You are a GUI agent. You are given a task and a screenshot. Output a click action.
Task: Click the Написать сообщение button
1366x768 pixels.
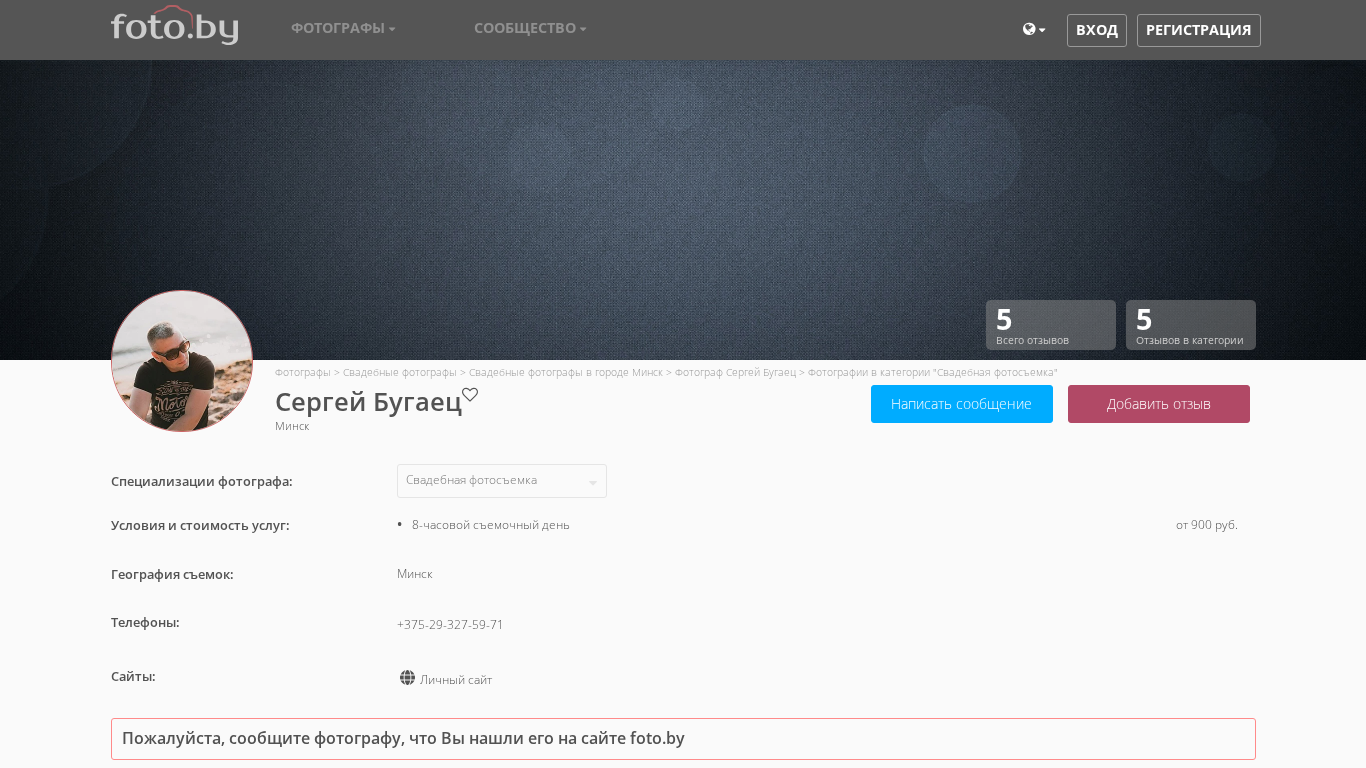pos(961,404)
